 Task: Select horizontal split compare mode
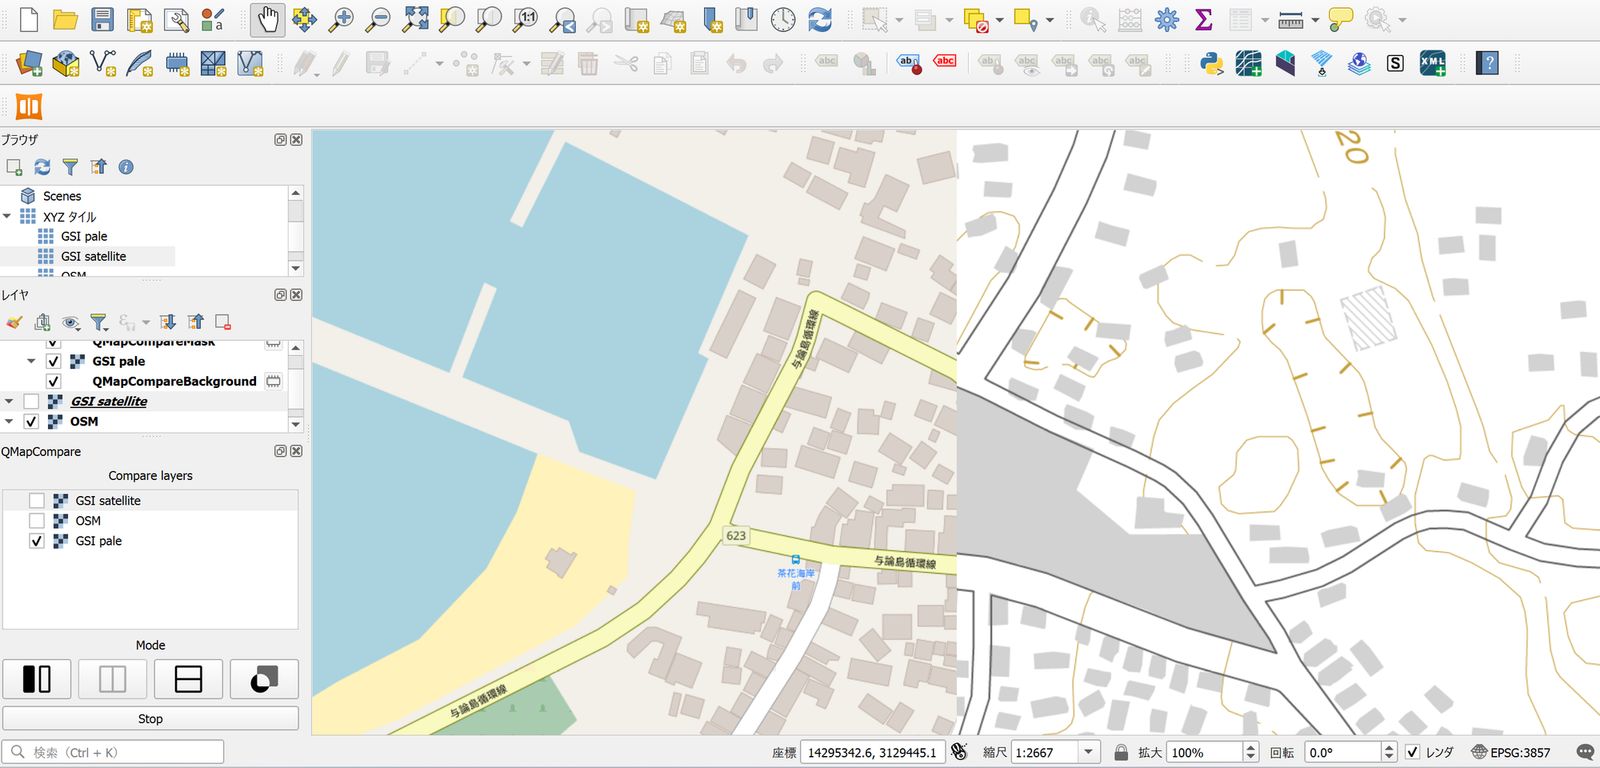(x=188, y=679)
